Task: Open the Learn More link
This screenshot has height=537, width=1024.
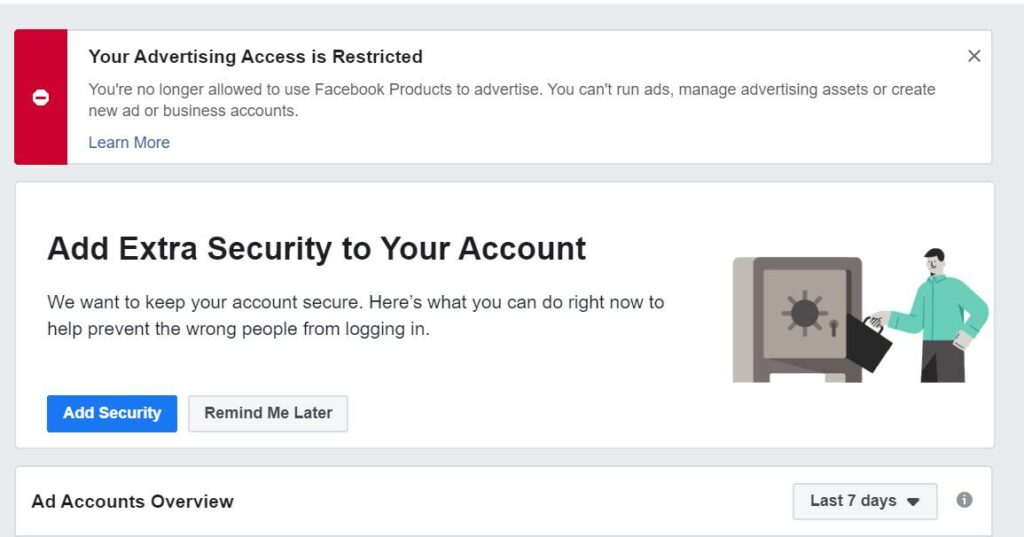Action: [x=129, y=142]
